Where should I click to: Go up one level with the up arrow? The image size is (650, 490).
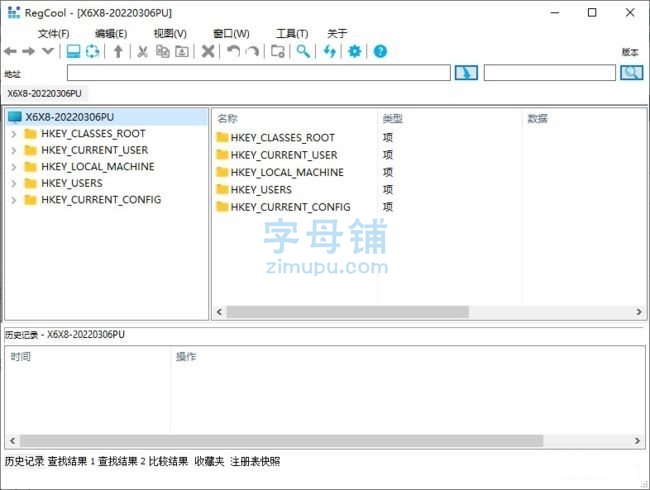[118, 51]
